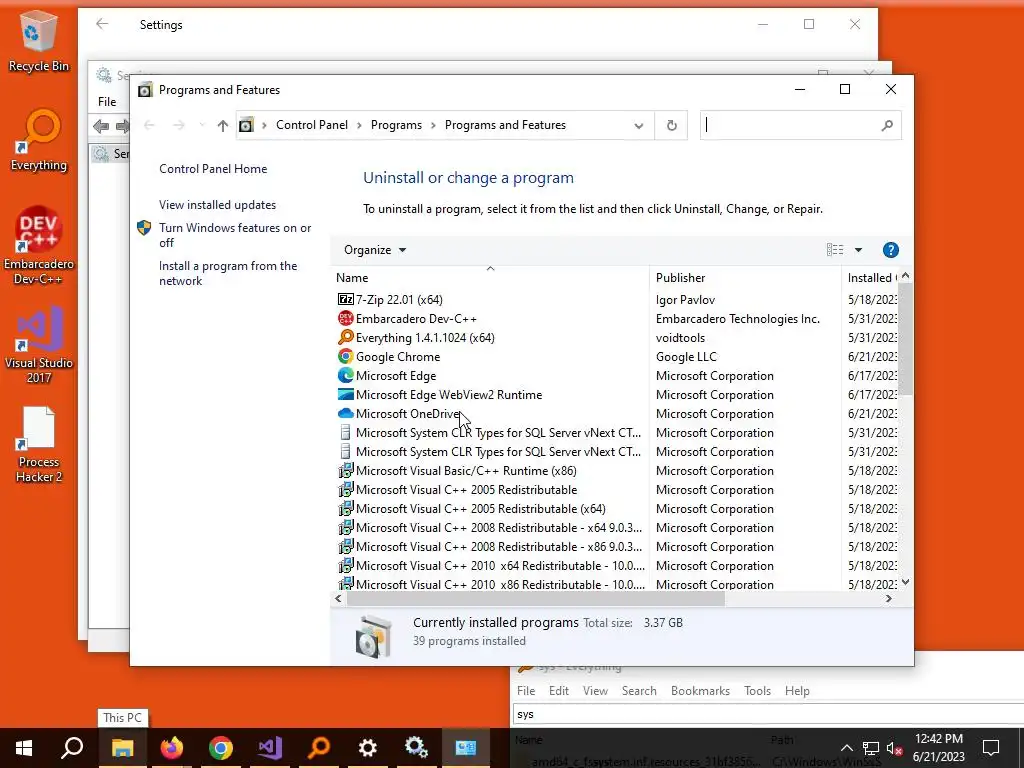Open the Edit menu in the Everything window

(558, 691)
